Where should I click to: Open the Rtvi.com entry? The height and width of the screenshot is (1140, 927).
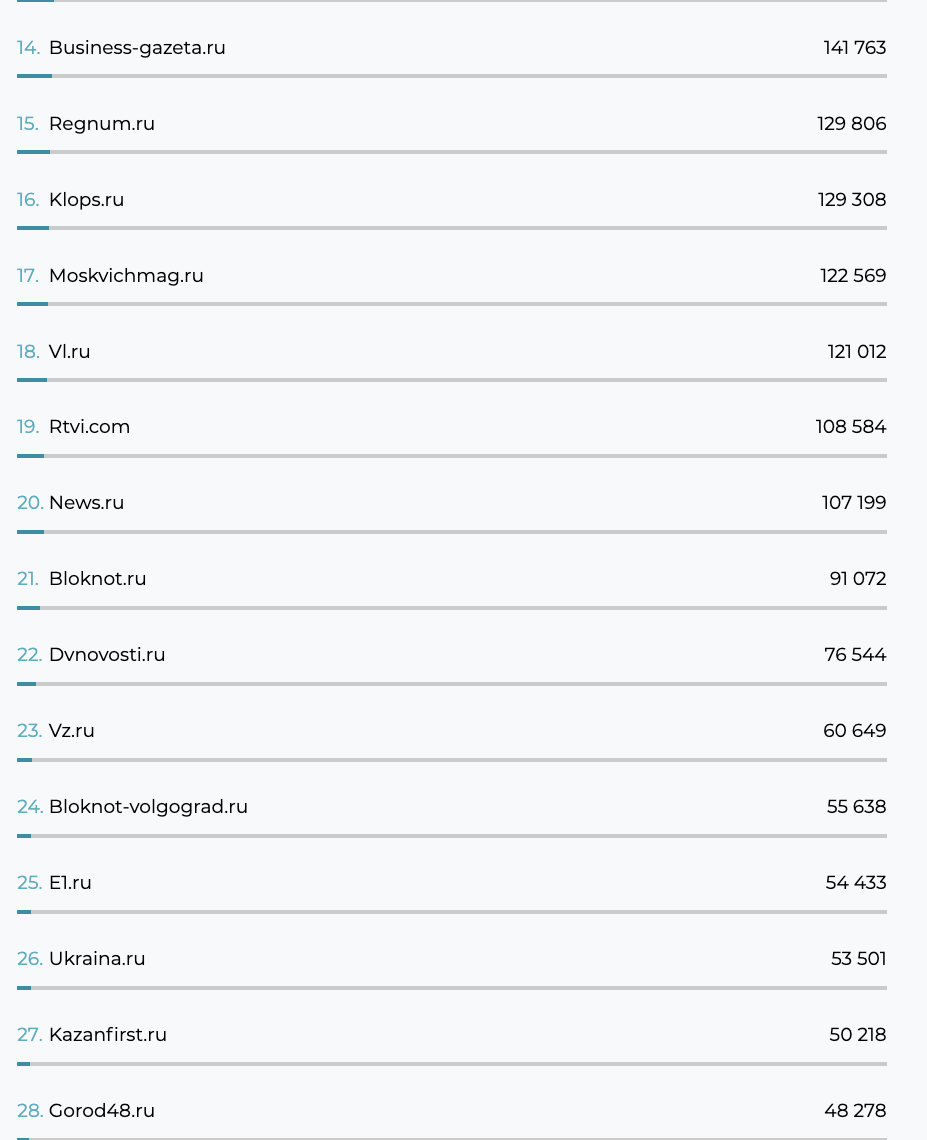coord(90,427)
